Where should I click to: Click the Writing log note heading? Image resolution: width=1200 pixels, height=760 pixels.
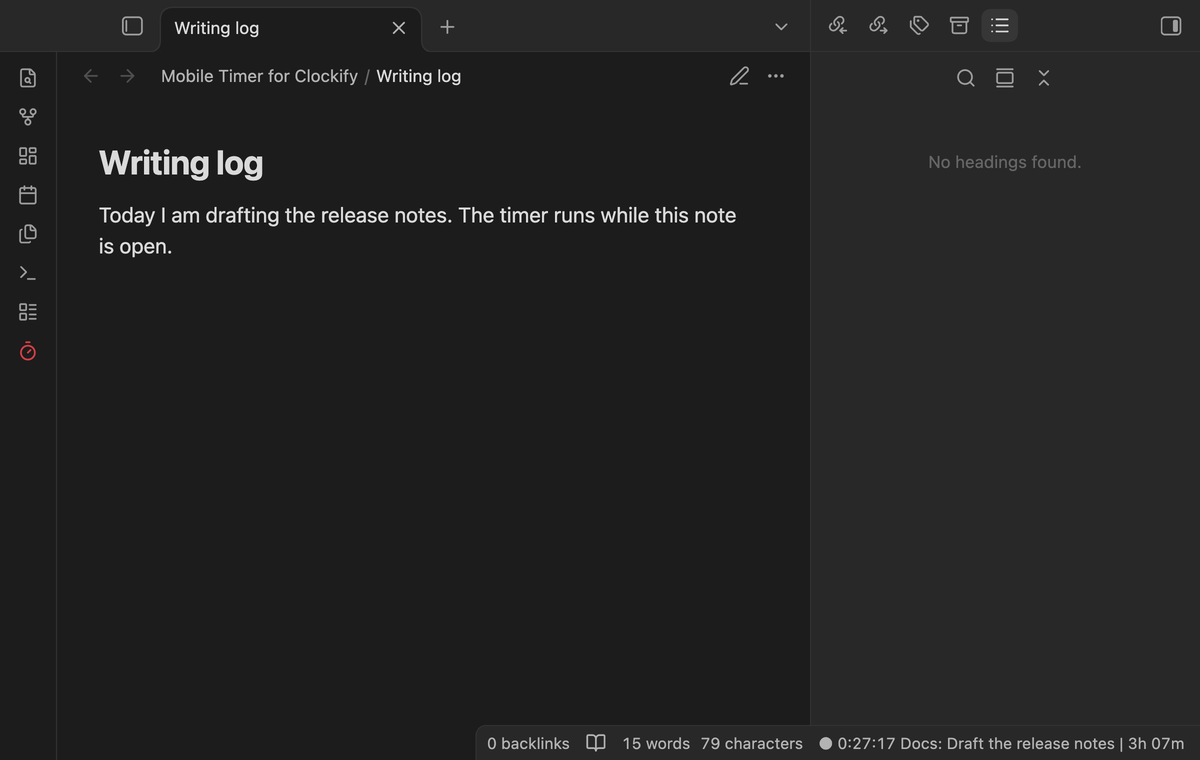click(x=181, y=162)
